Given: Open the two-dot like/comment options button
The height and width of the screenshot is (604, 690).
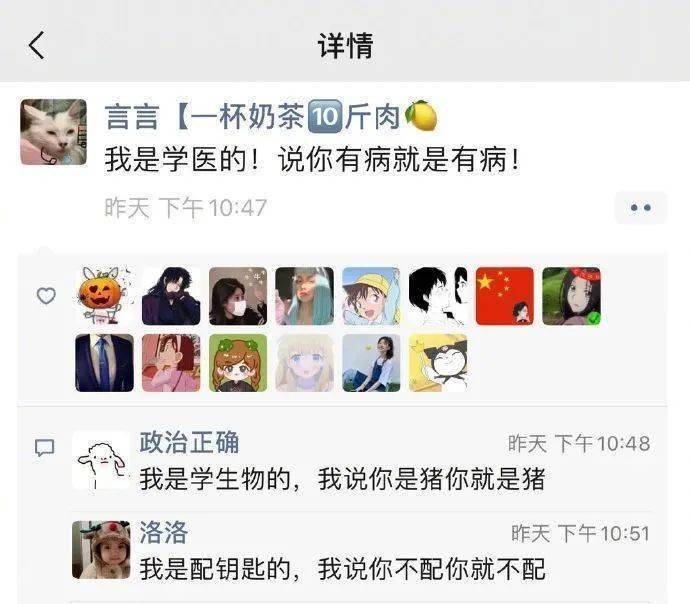Looking at the screenshot, I should [x=640, y=207].
